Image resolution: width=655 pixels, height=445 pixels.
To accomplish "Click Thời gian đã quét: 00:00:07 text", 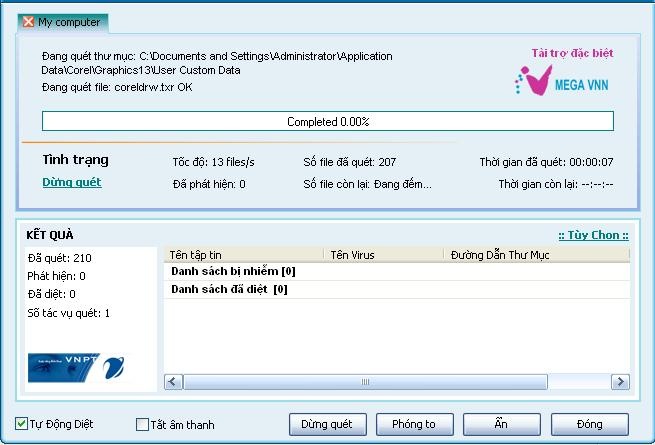I will (546, 162).
